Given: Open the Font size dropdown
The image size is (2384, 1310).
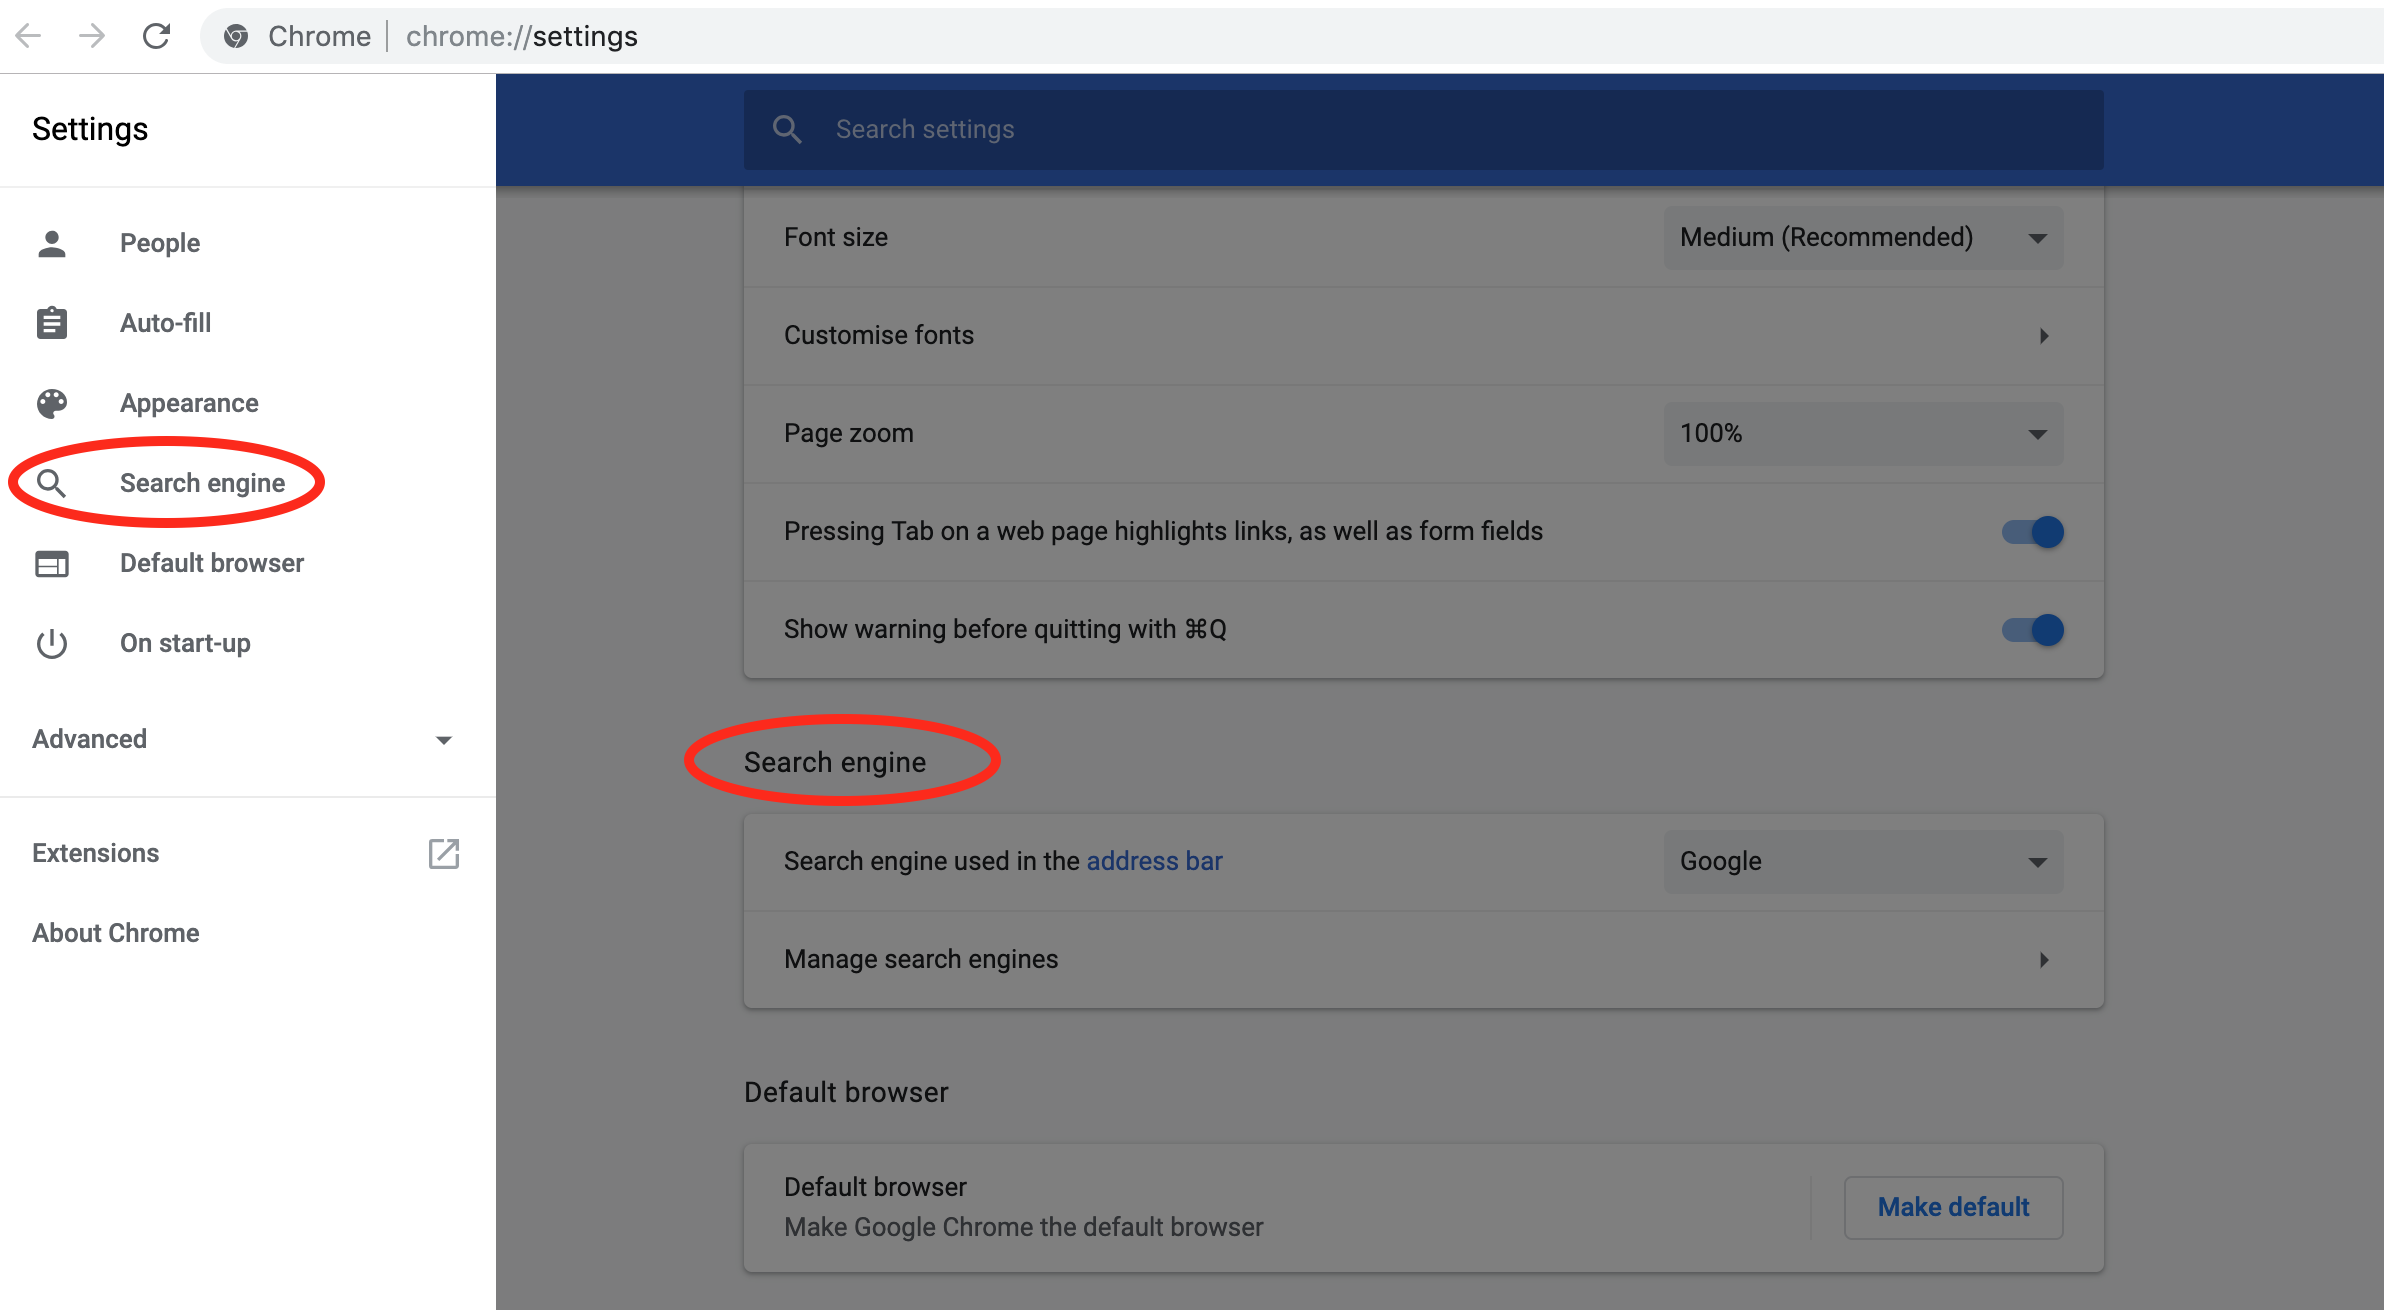Looking at the screenshot, I should tap(1863, 237).
